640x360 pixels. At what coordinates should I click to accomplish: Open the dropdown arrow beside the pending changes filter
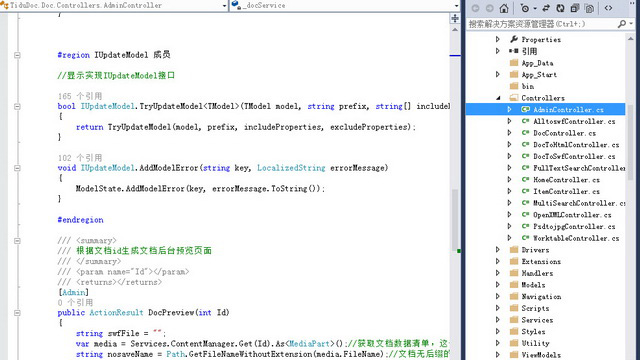(535, 9)
